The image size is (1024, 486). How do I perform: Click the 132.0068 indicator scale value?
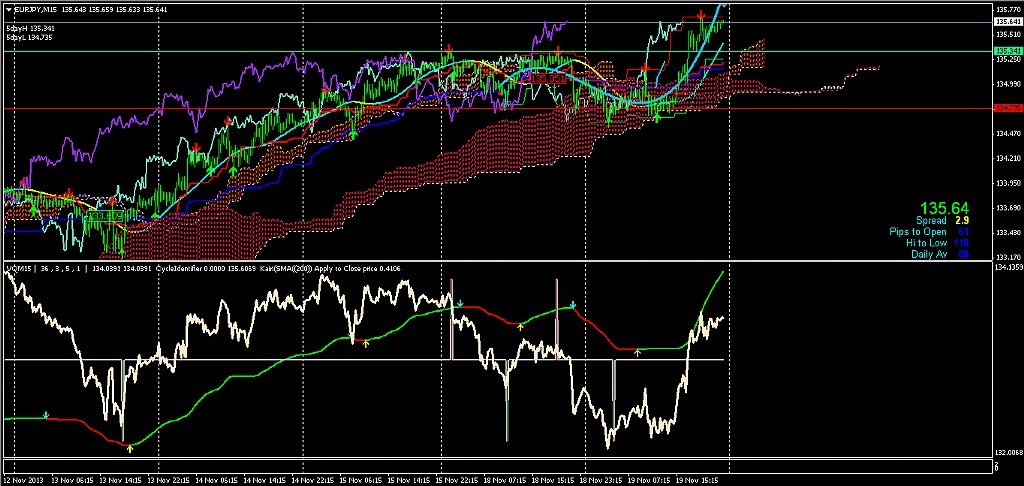1008,452
